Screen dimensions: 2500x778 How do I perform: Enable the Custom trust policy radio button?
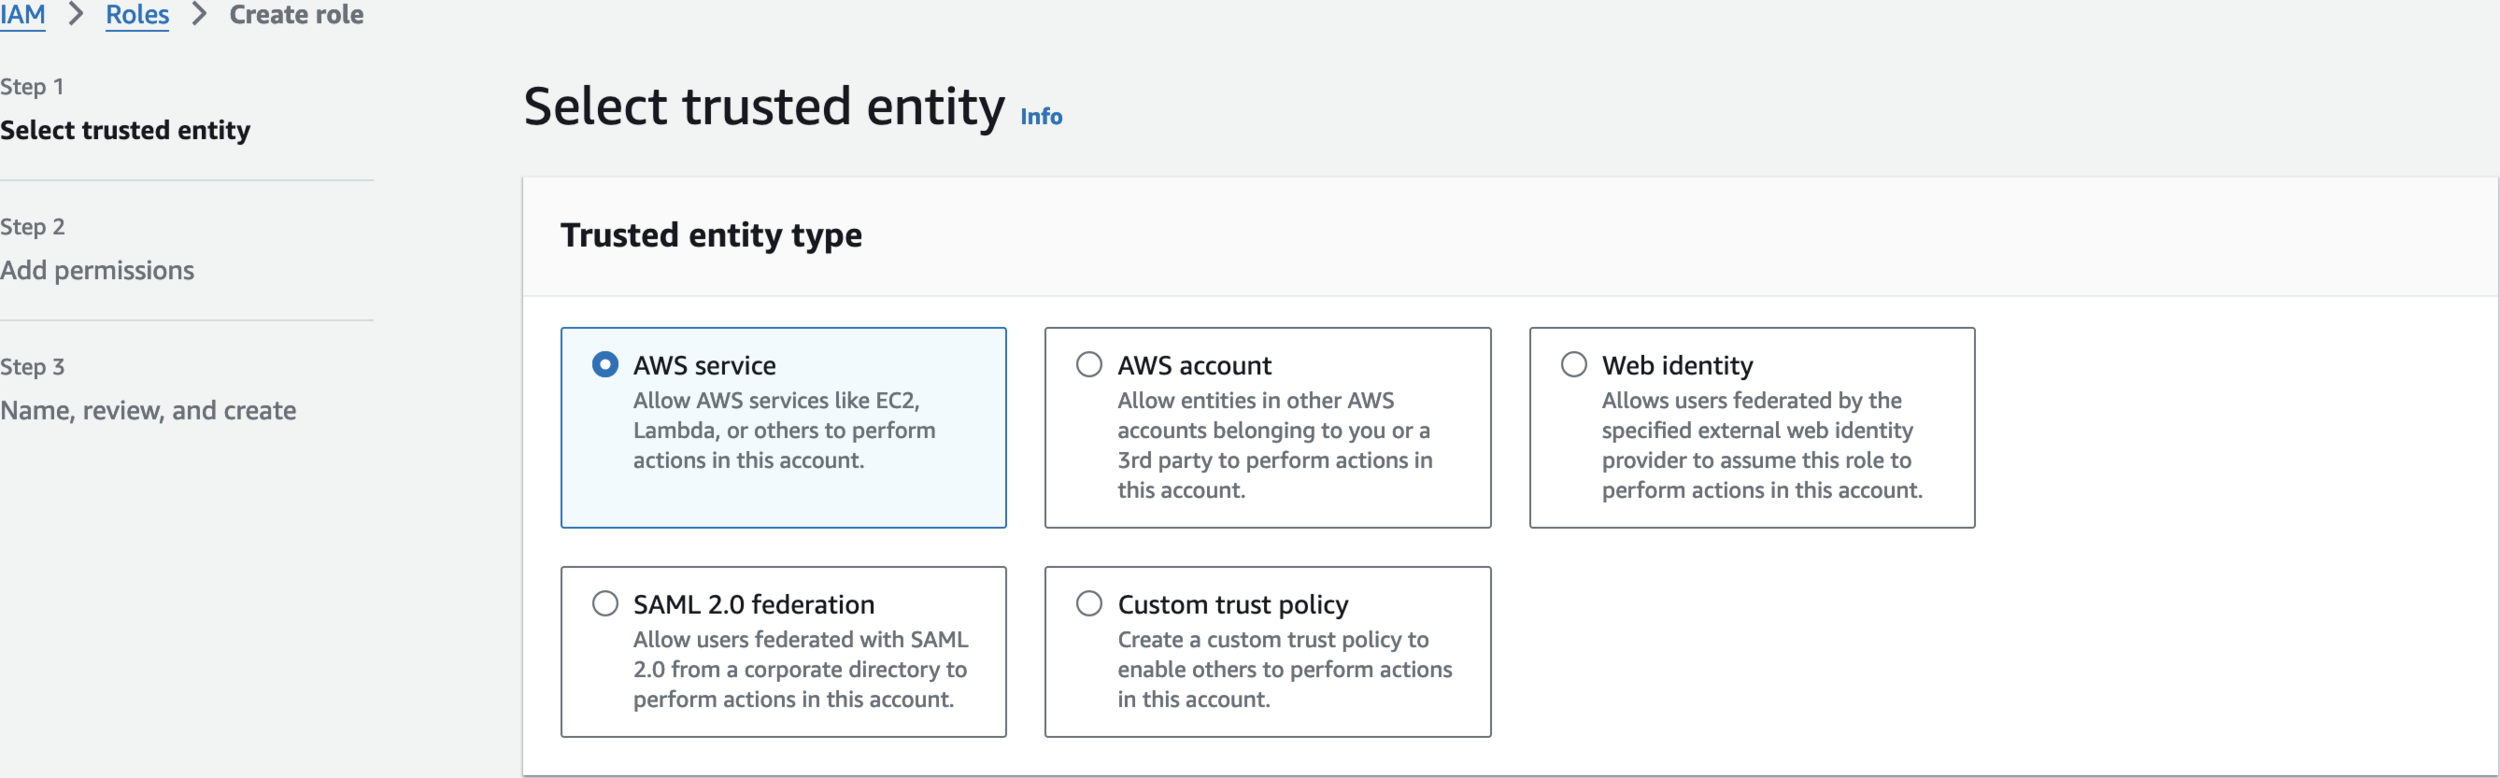1089,603
